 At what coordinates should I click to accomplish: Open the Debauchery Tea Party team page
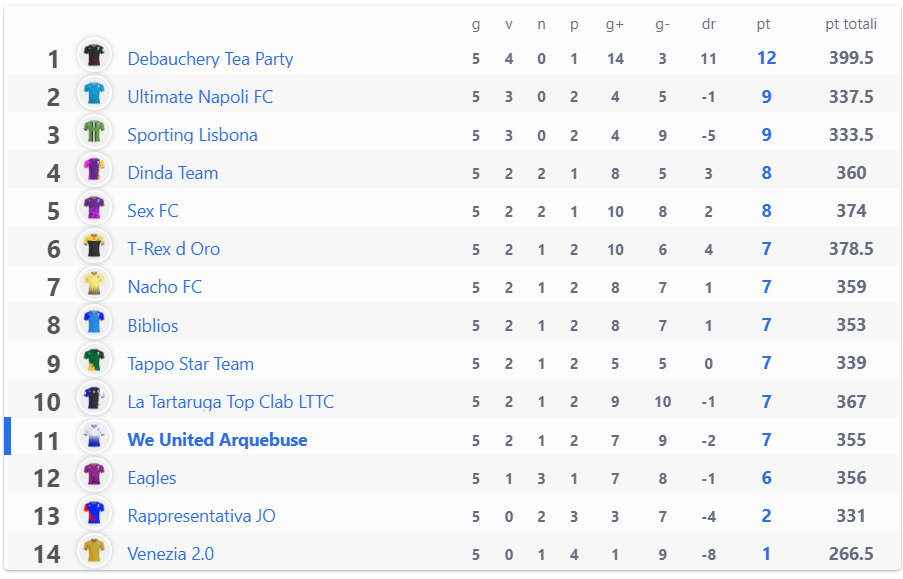point(210,59)
